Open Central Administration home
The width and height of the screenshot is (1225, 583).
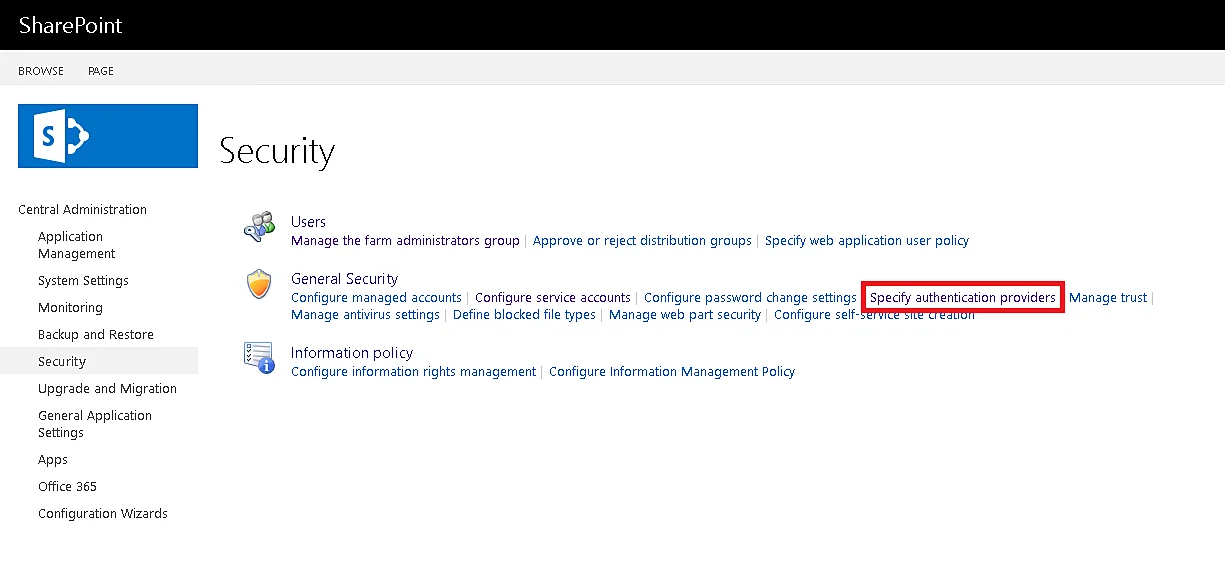(81, 209)
